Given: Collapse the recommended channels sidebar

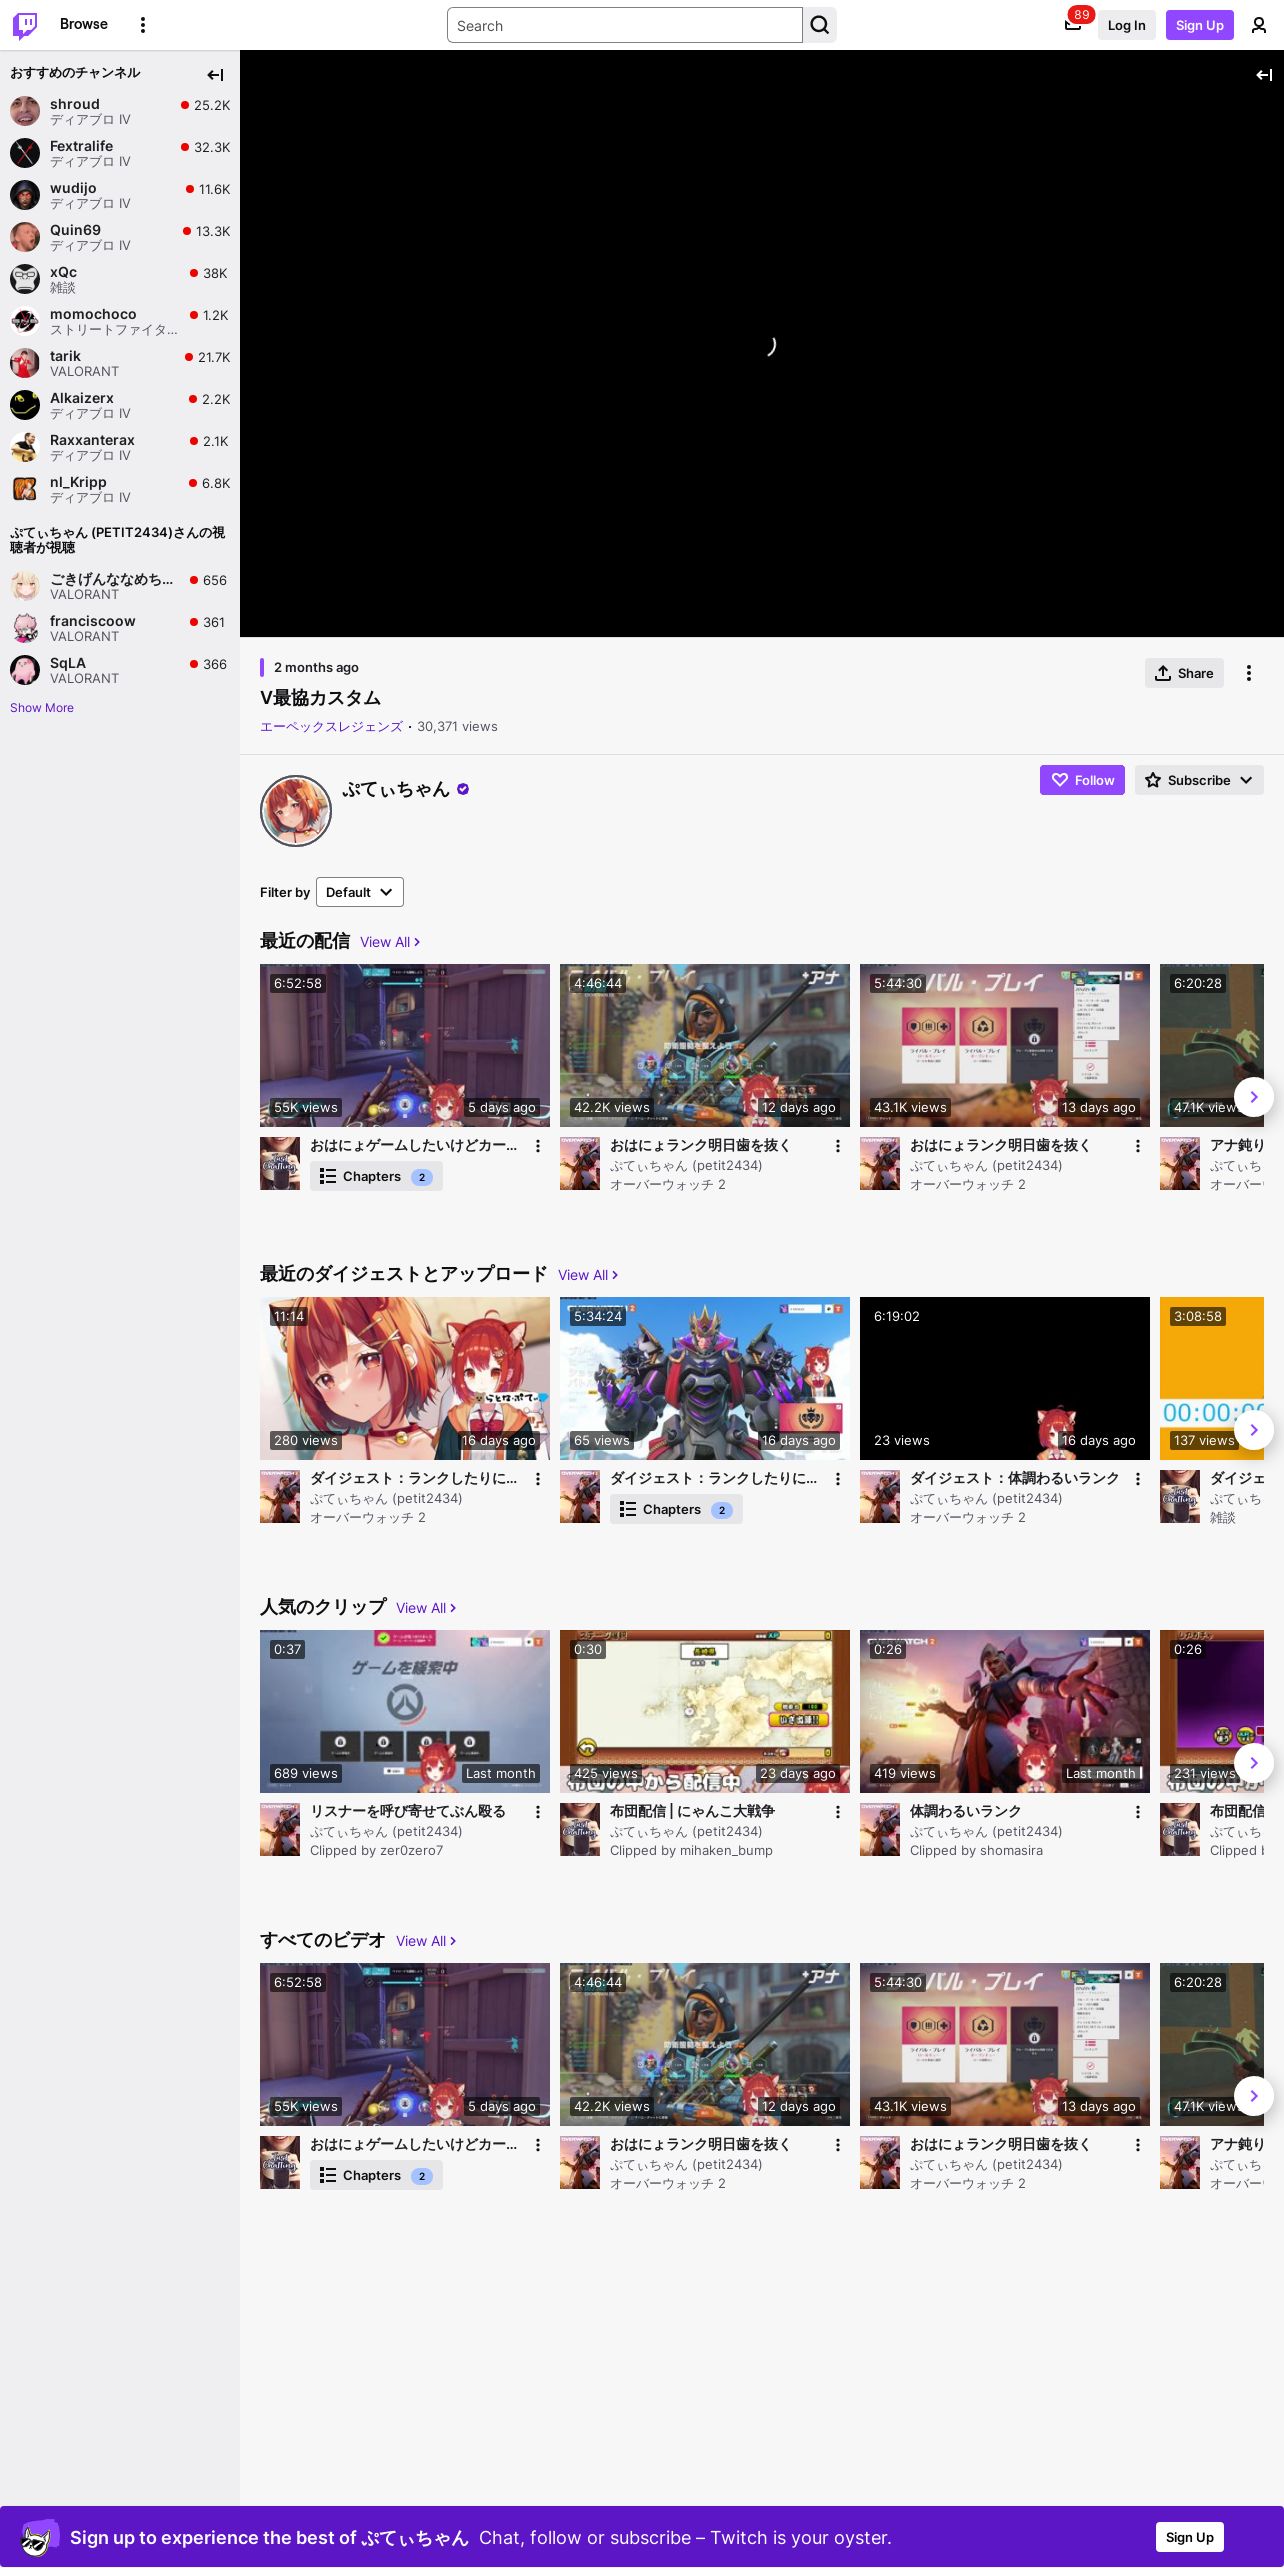Looking at the screenshot, I should pos(215,75).
